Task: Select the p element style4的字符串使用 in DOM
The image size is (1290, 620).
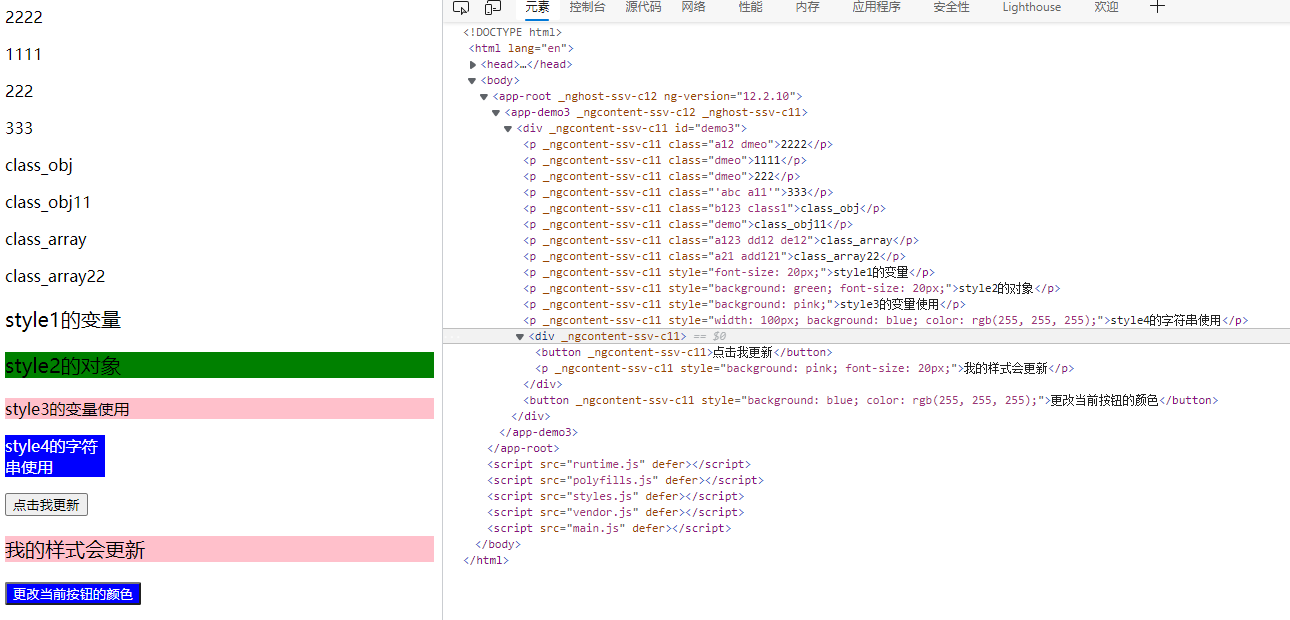Action: 886,320
